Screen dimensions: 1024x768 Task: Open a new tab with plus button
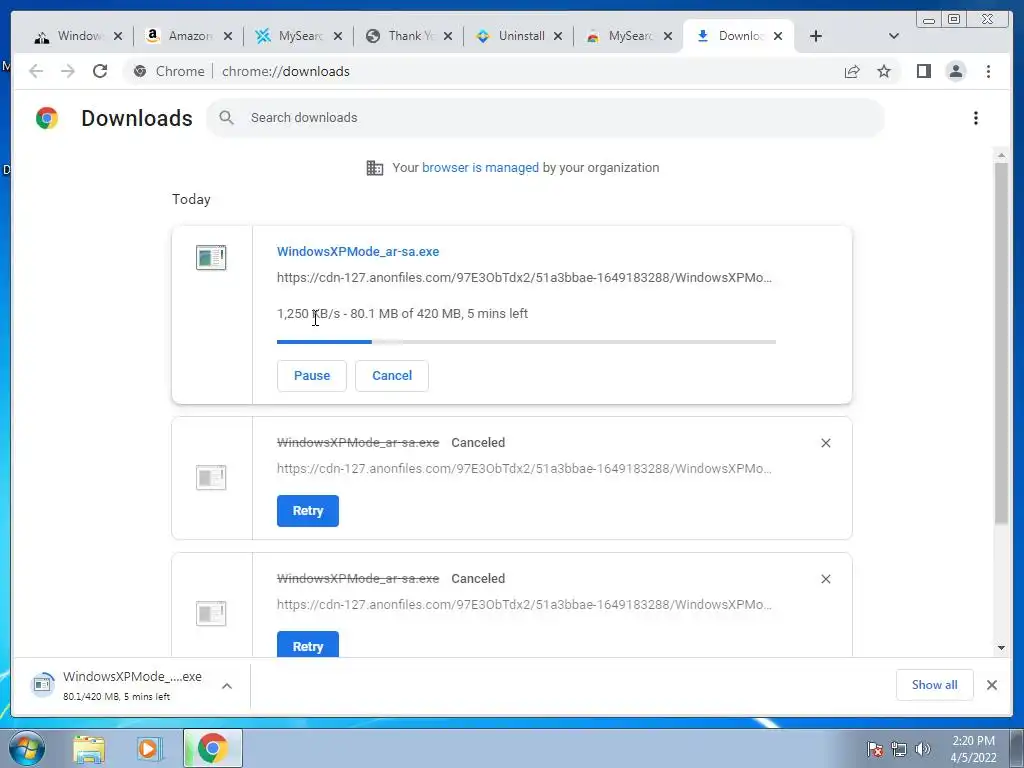pos(816,36)
